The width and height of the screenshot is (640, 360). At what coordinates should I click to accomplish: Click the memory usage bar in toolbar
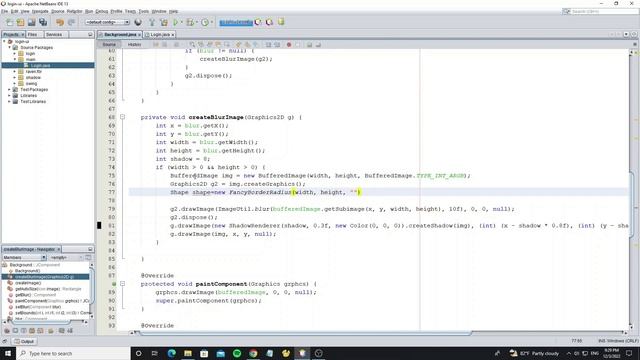point(236,22)
